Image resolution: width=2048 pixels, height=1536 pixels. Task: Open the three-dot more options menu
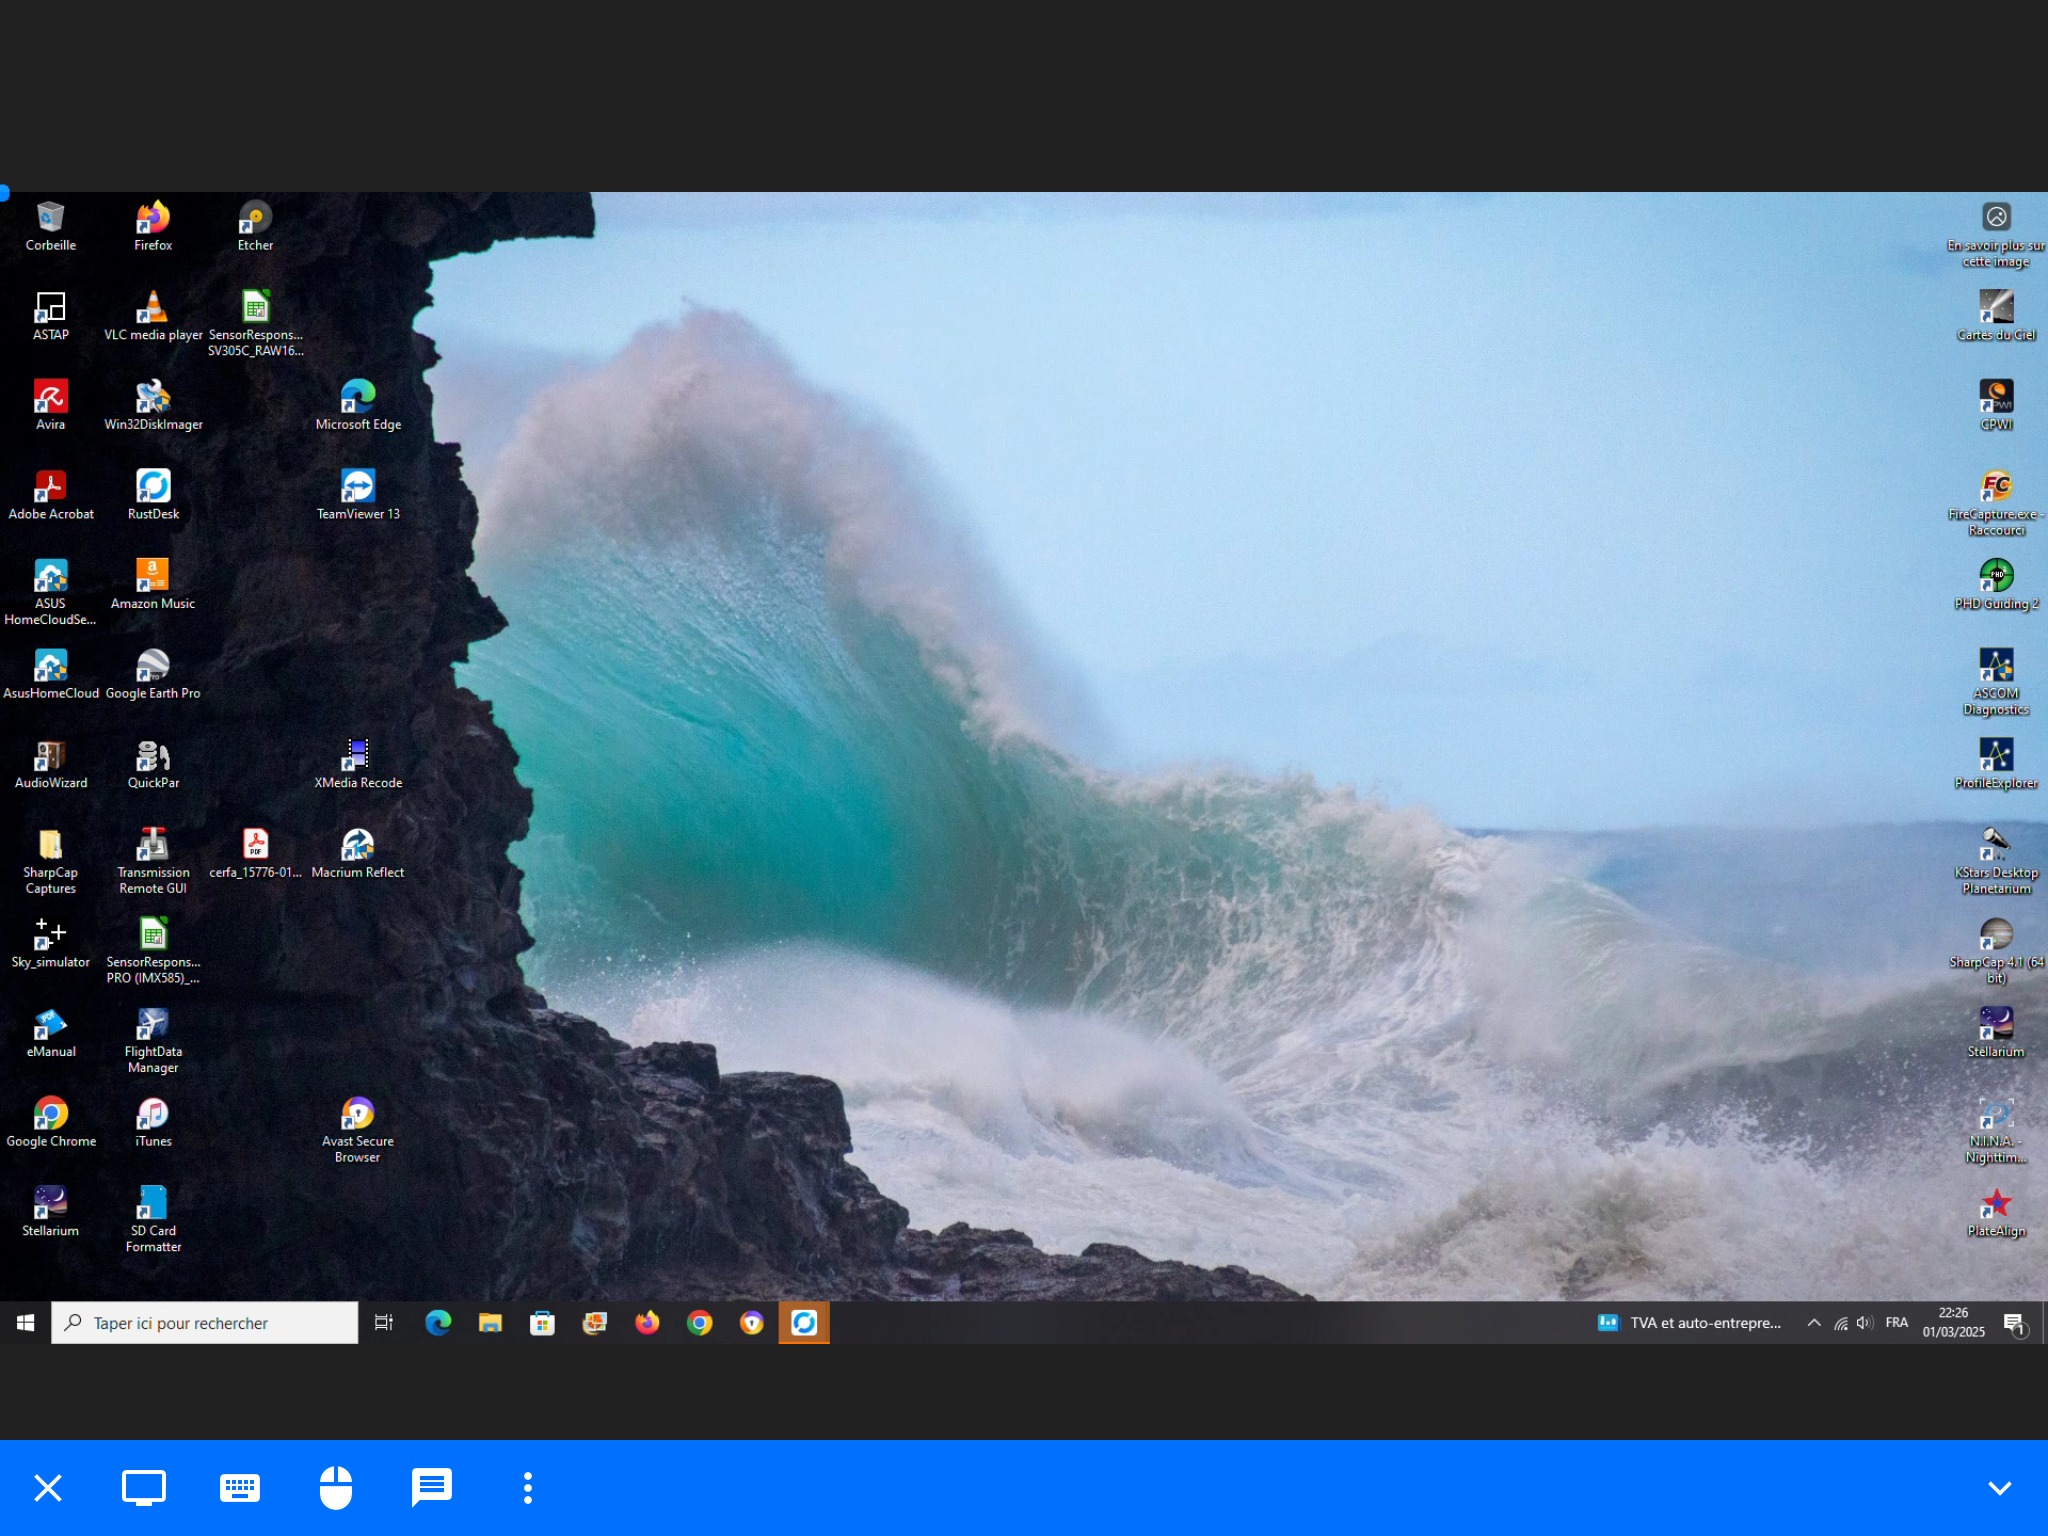(528, 1488)
